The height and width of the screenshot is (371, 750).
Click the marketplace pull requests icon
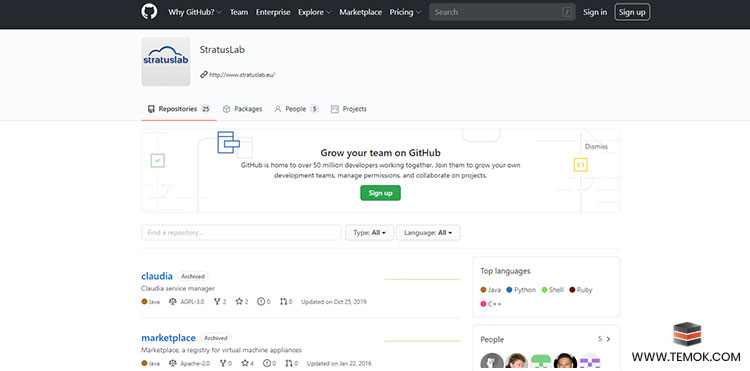289,364
